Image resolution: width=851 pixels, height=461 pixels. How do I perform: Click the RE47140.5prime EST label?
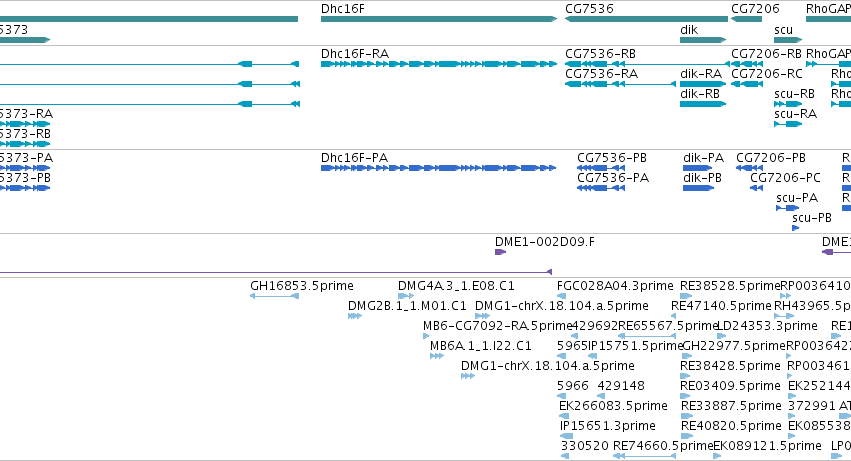721,306
